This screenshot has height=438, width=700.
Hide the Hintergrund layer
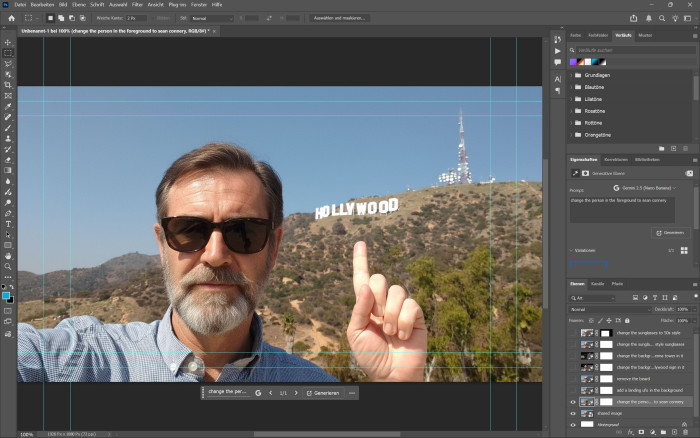tap(573, 425)
